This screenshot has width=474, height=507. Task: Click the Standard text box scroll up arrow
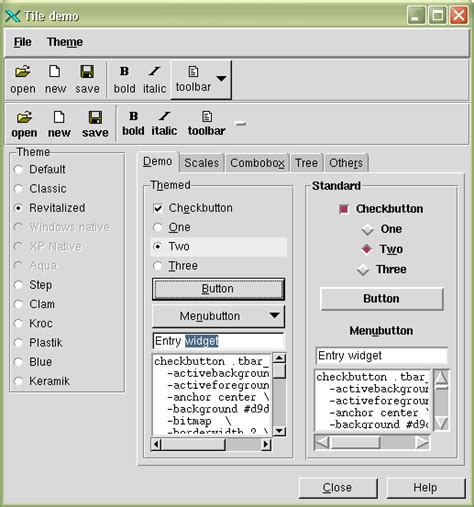(x=442, y=377)
